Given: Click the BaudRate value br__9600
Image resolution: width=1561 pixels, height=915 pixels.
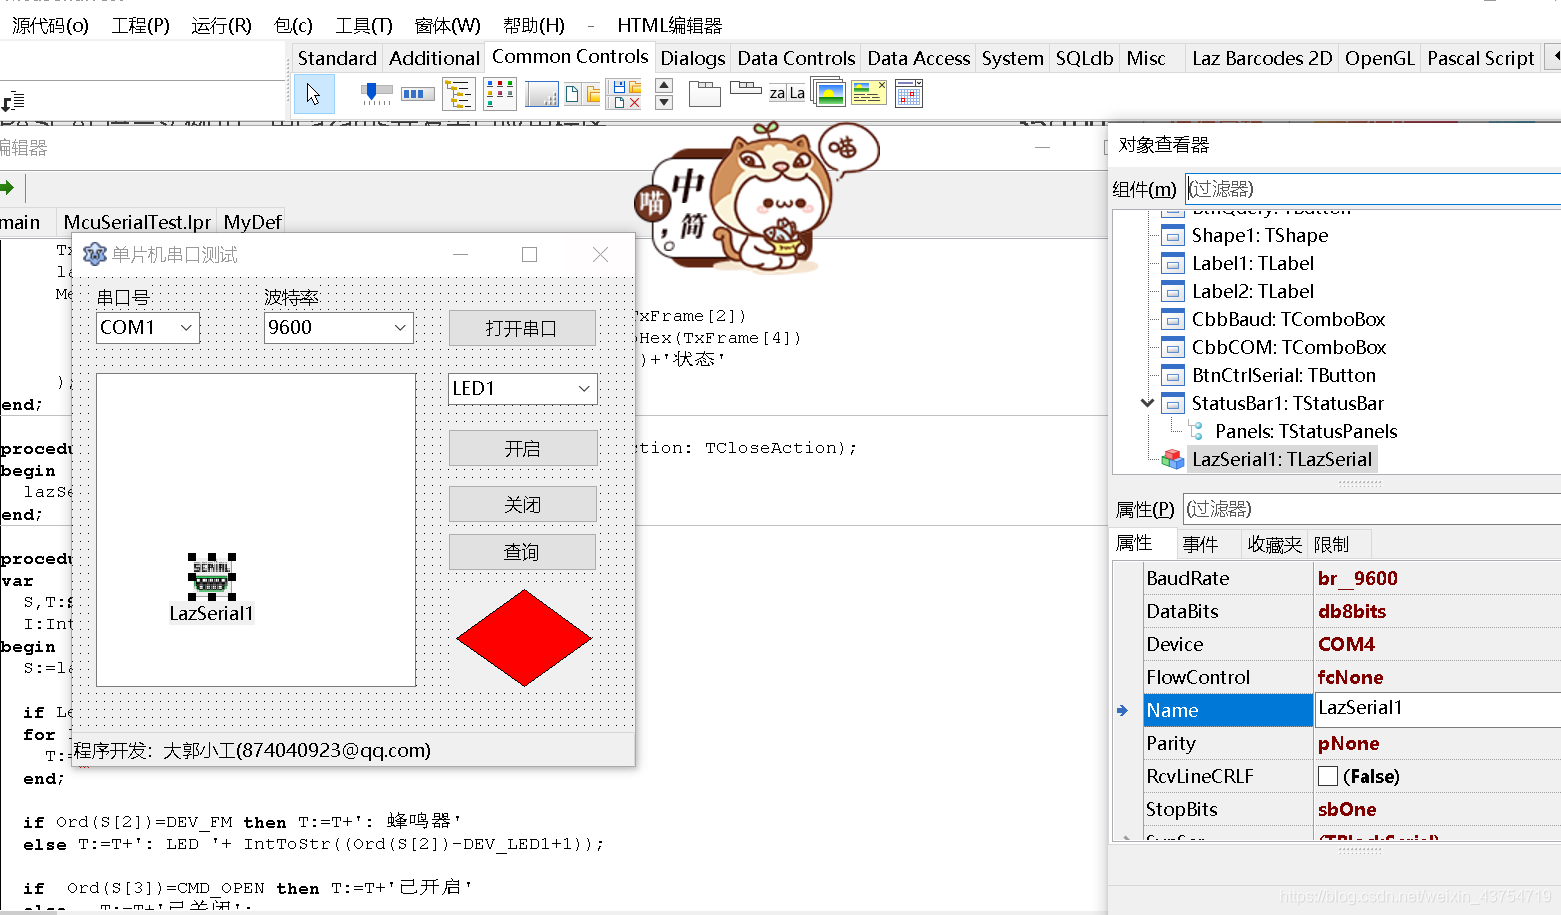Looking at the screenshot, I should pos(1357,578).
